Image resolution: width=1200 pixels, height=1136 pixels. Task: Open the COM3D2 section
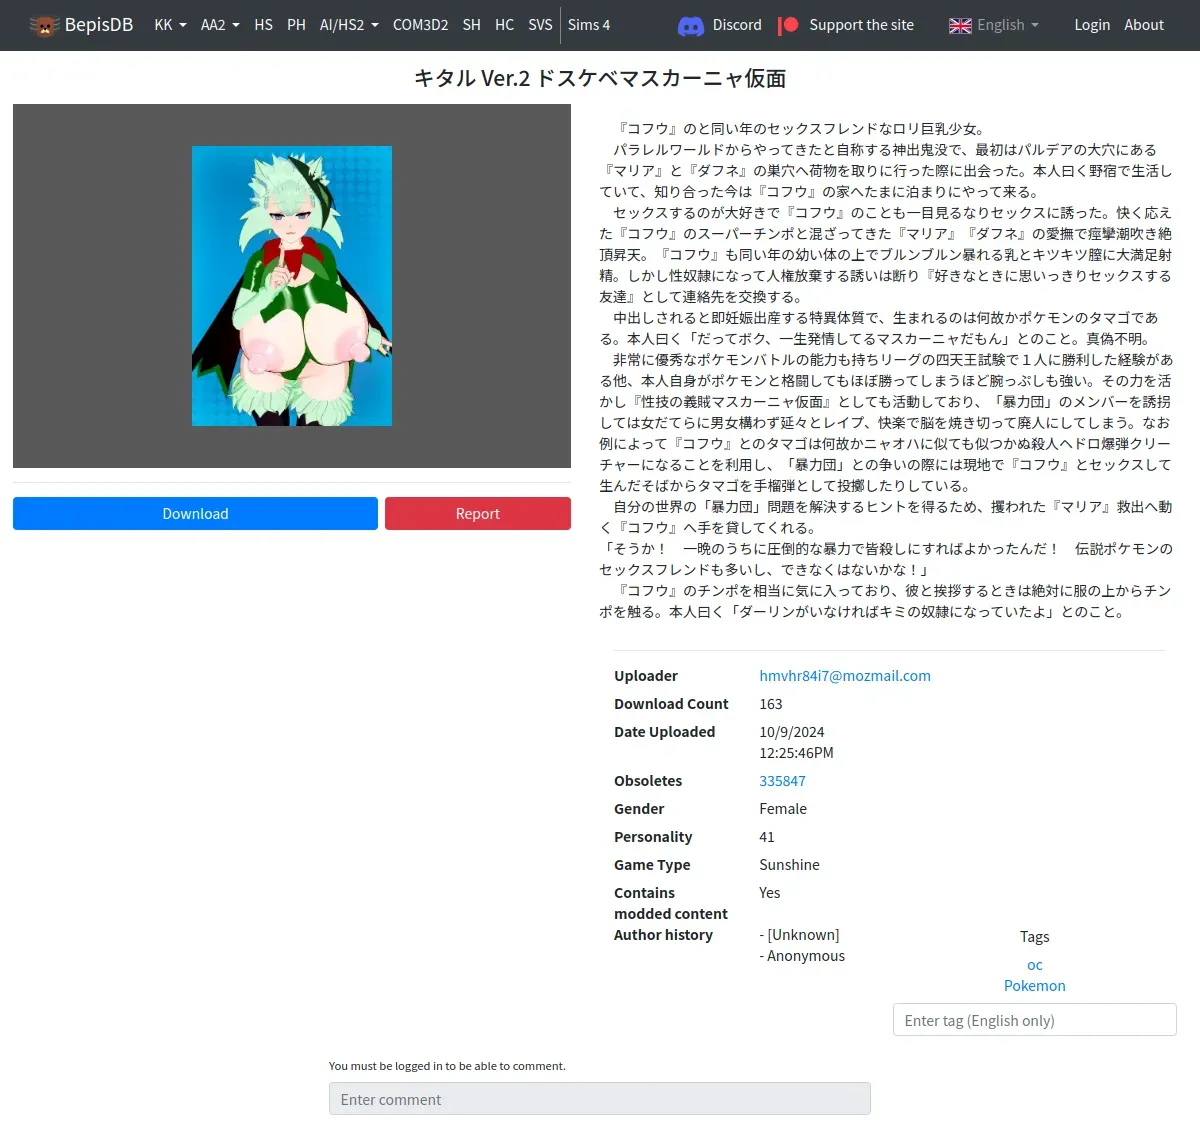point(420,25)
